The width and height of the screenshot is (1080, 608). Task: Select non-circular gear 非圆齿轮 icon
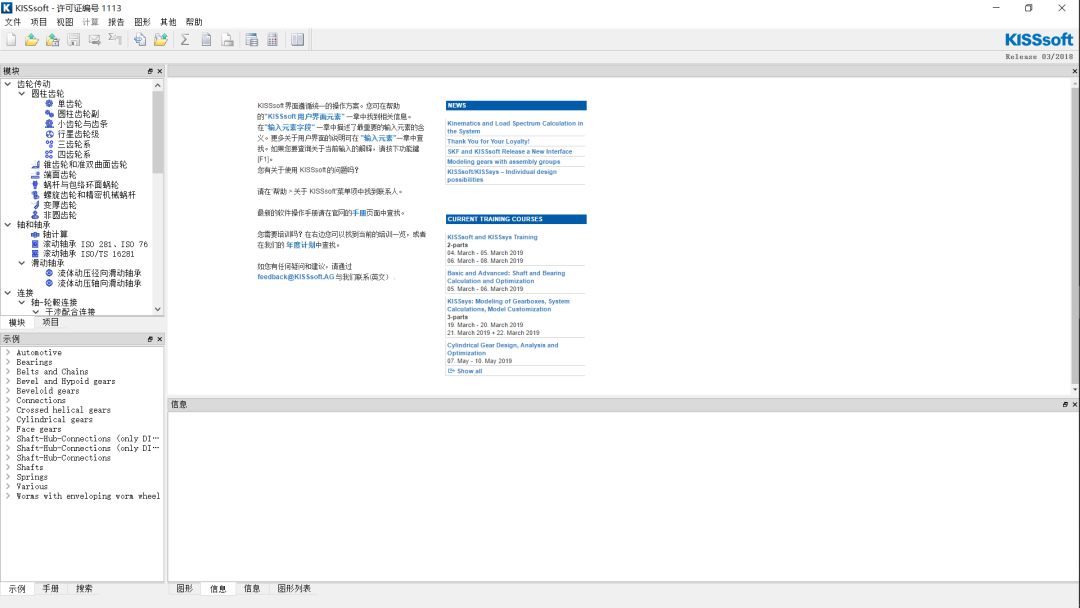click(36, 215)
